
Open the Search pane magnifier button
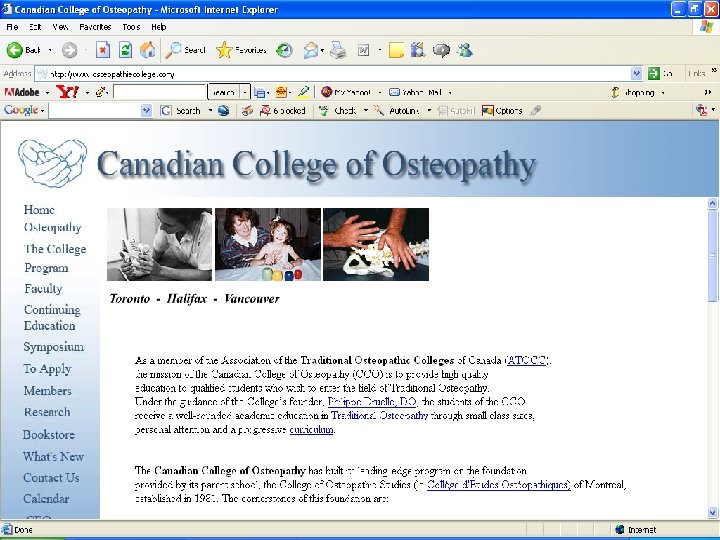[186, 50]
